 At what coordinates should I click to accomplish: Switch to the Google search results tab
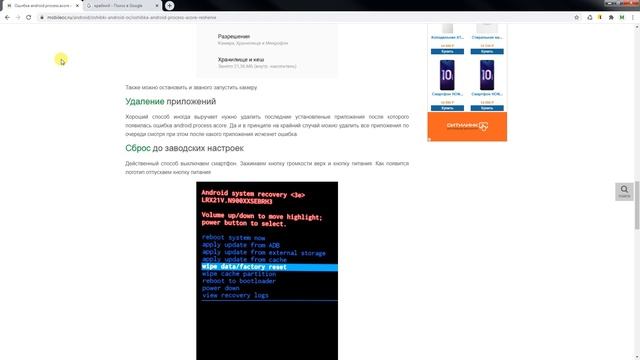click(x=119, y=6)
